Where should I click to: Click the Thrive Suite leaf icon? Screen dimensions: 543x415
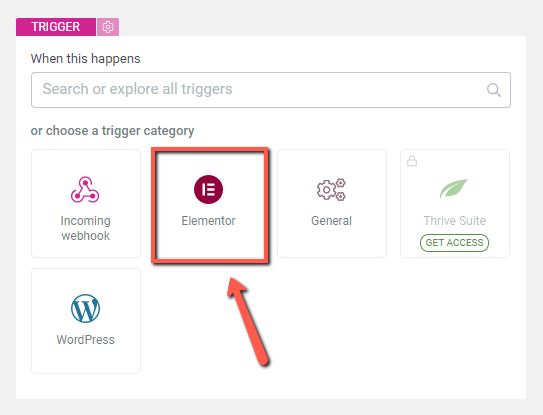coord(454,188)
